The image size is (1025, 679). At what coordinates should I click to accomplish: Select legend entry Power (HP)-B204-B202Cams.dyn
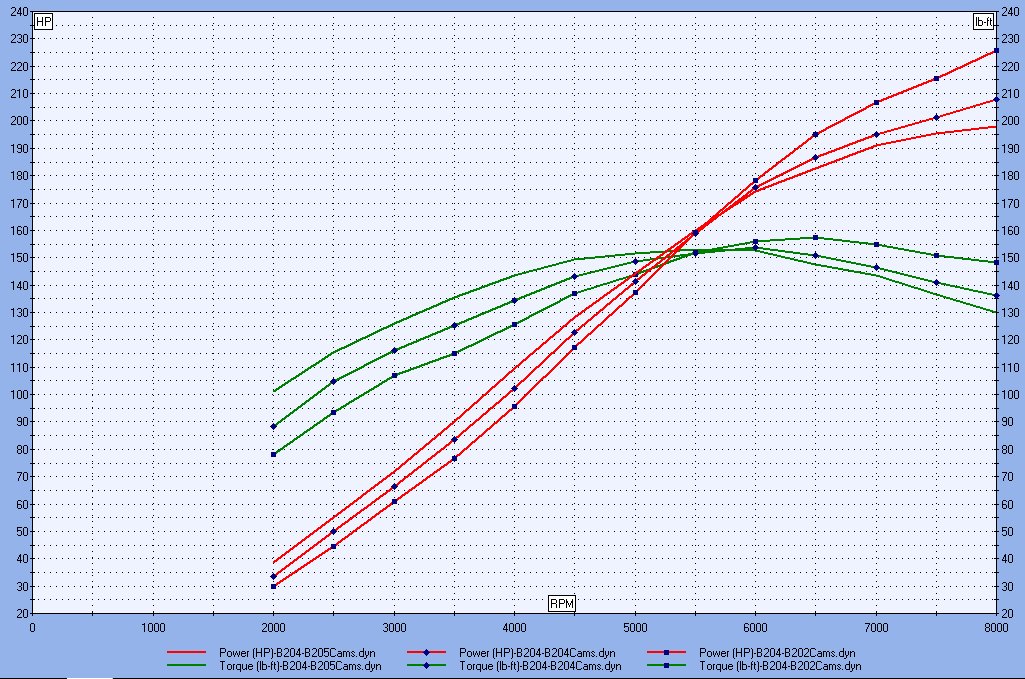point(751,652)
